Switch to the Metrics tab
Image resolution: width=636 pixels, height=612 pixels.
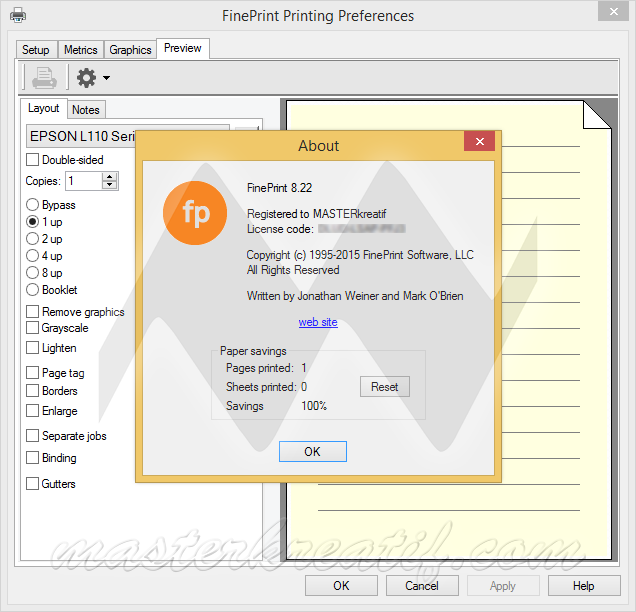[81, 50]
